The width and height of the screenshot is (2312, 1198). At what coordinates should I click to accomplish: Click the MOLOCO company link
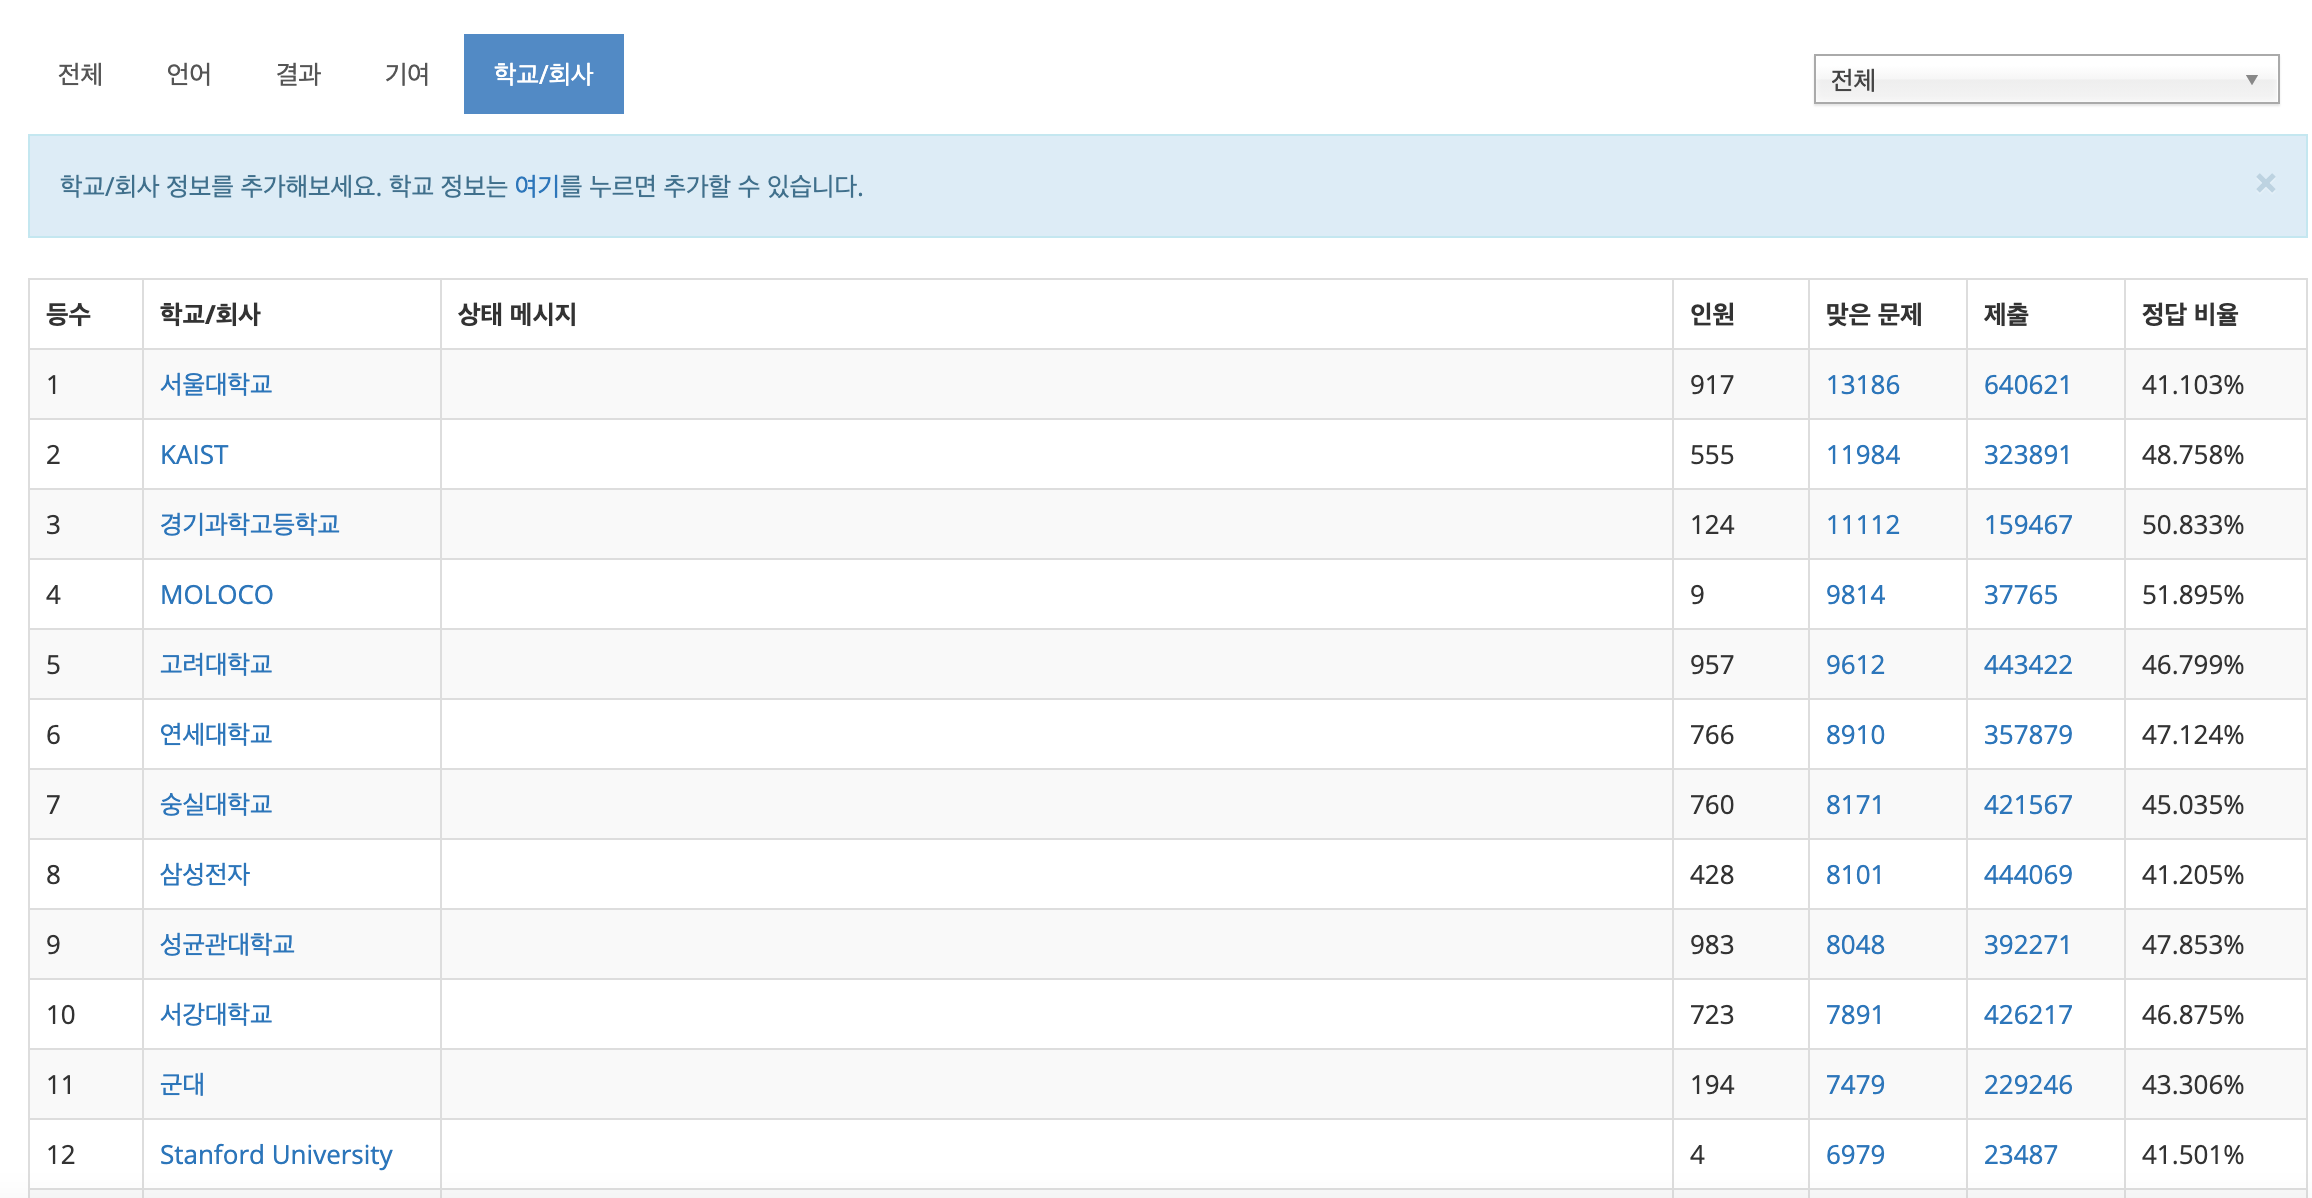coord(216,594)
